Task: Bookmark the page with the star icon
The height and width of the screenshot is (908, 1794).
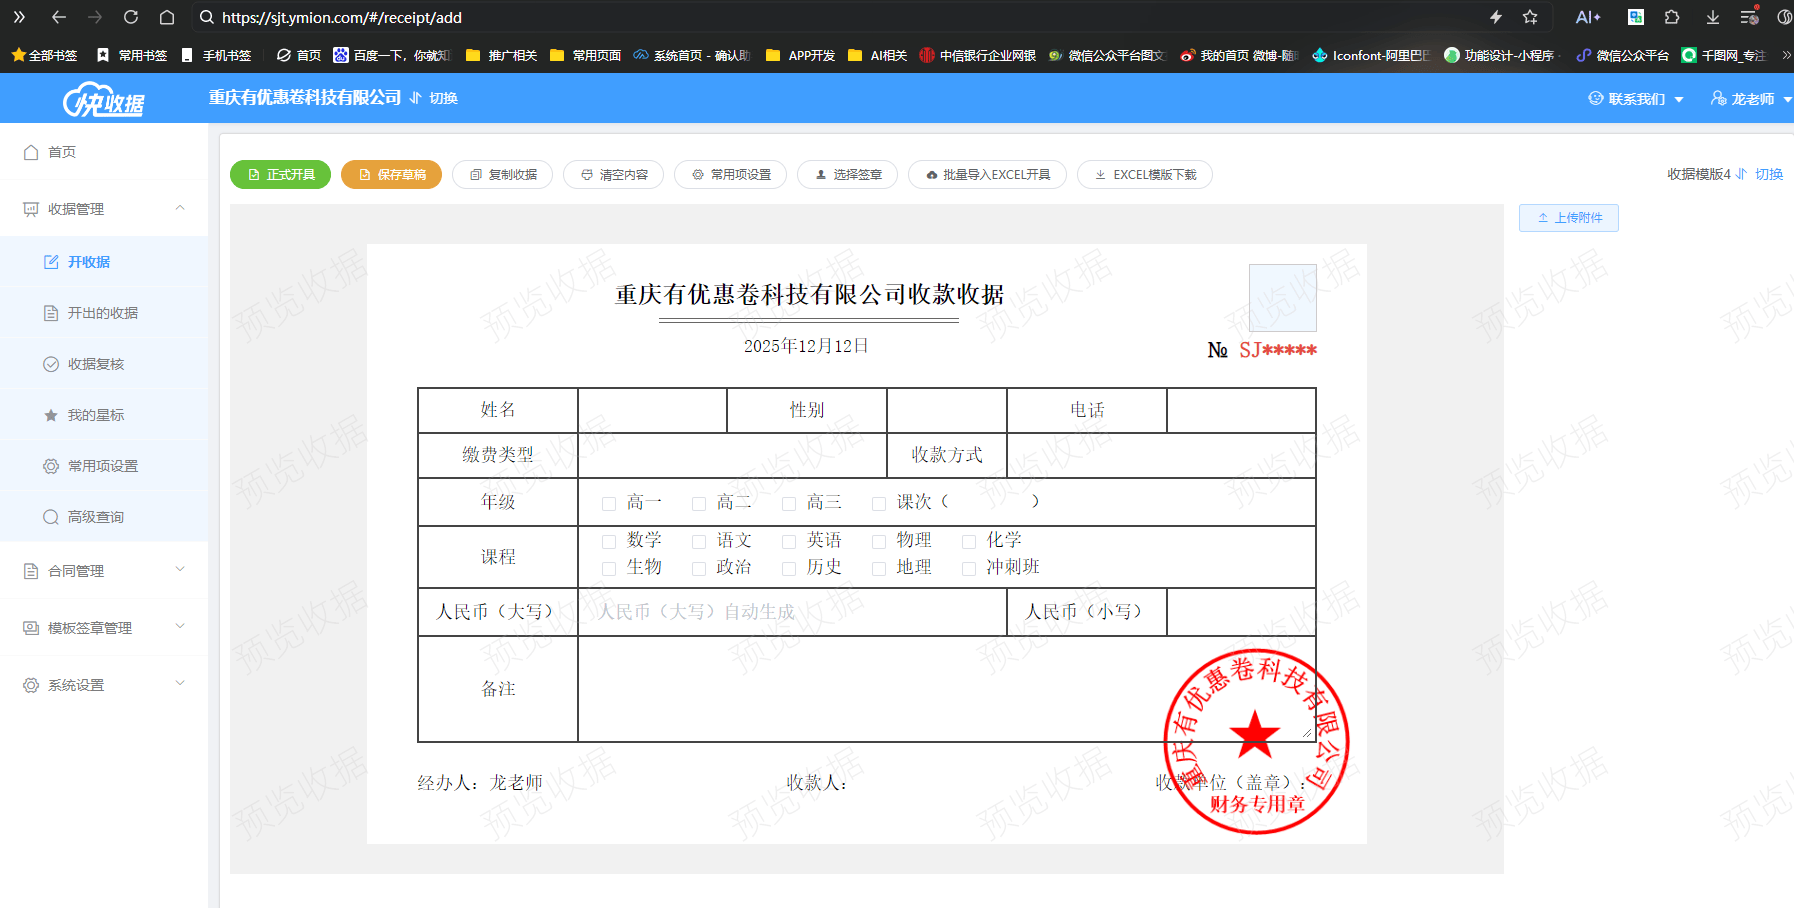Action: coord(1530,17)
